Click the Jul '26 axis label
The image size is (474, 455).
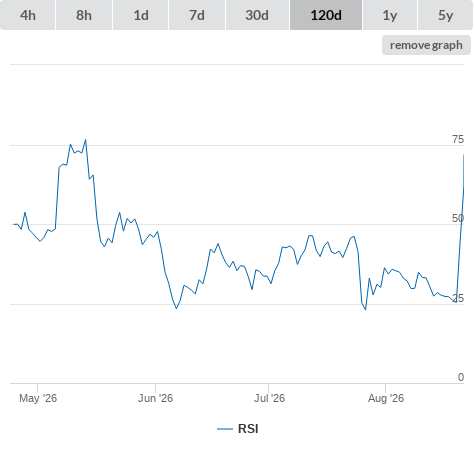click(269, 398)
